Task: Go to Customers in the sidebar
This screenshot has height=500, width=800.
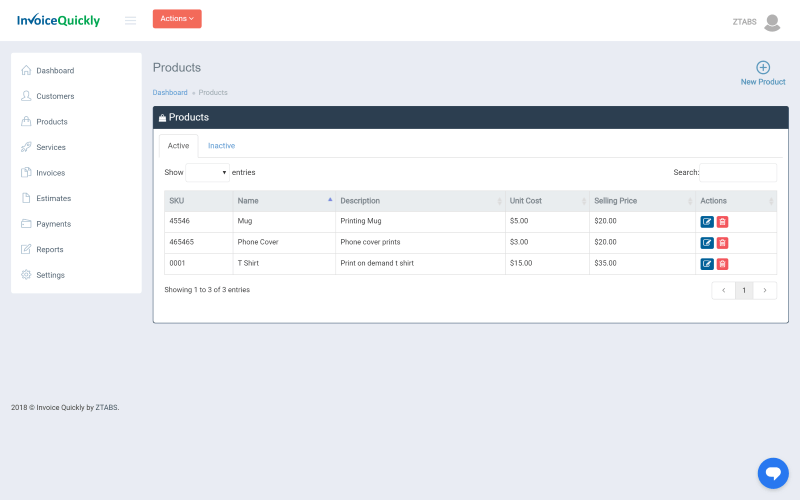Action: tap(55, 96)
